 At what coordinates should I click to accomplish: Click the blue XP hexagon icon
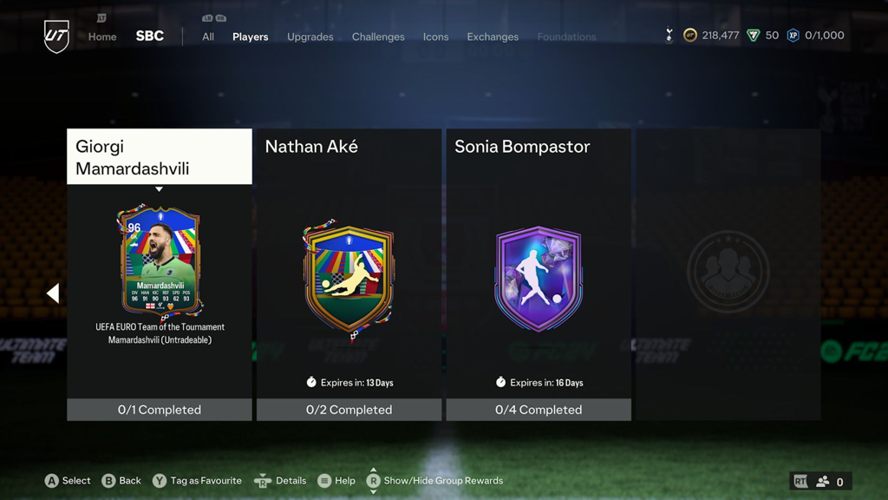[793, 35]
